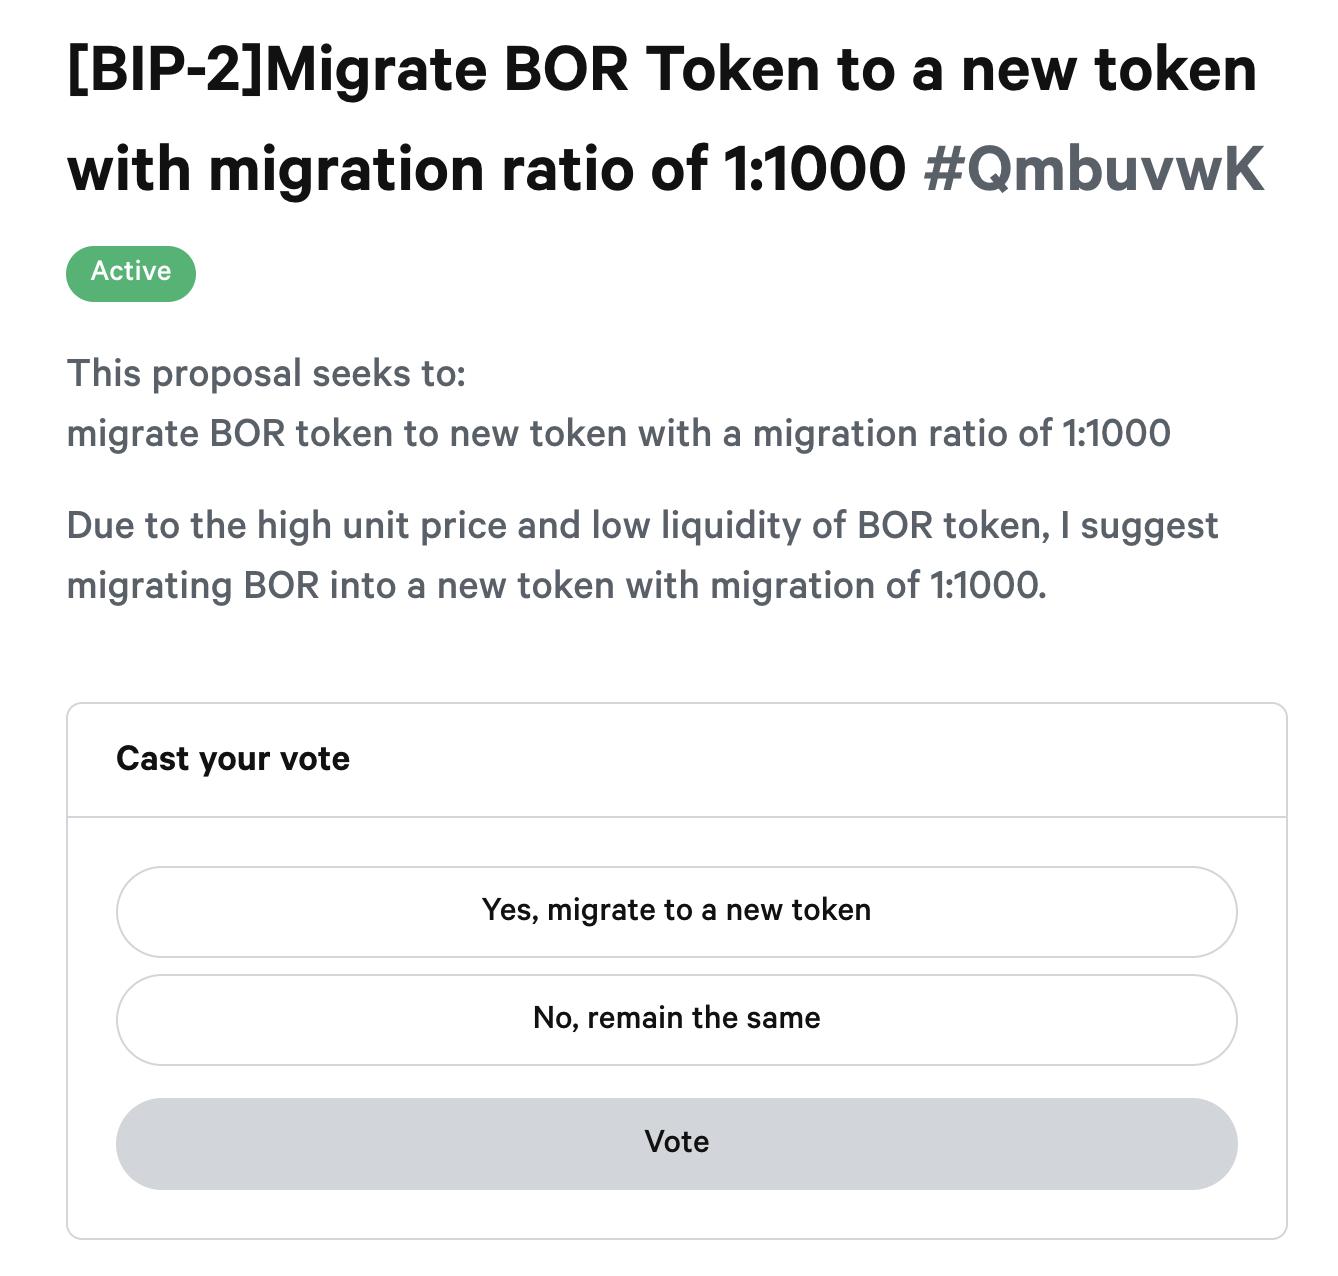Click "1:1000" in the proposal title
The image size is (1338, 1276).
[814, 168]
